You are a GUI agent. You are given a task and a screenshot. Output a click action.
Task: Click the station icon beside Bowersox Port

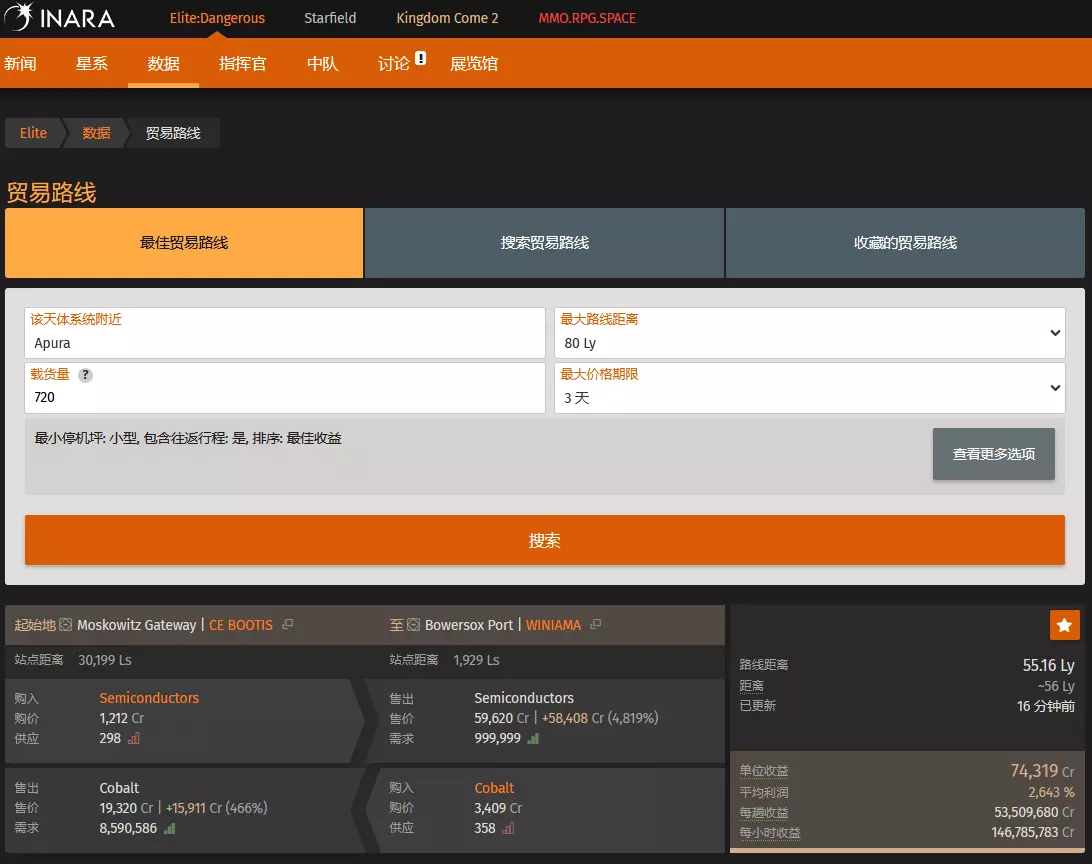coord(413,625)
